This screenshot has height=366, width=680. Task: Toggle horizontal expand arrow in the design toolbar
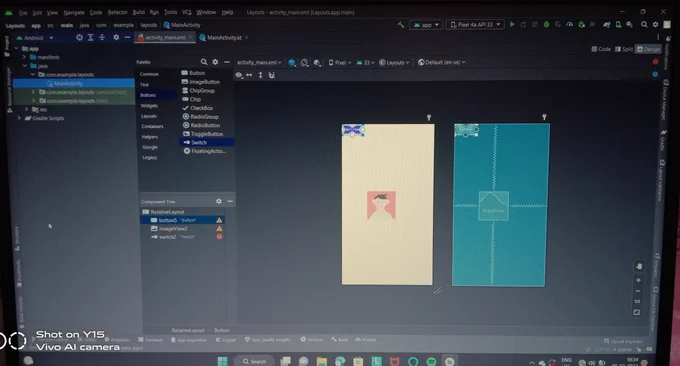point(249,75)
